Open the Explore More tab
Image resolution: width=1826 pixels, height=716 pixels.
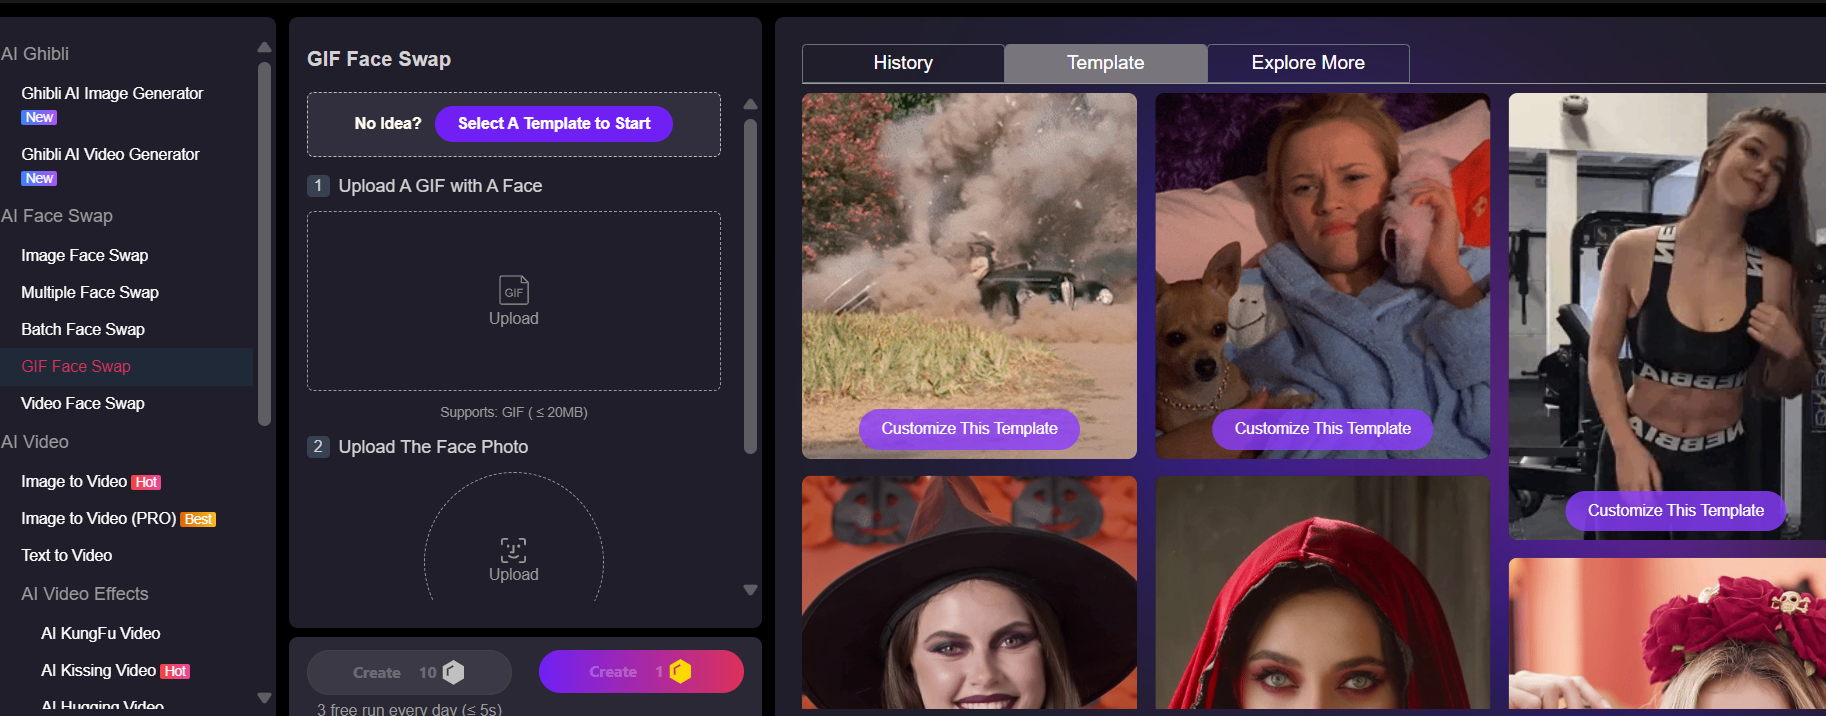point(1307,63)
